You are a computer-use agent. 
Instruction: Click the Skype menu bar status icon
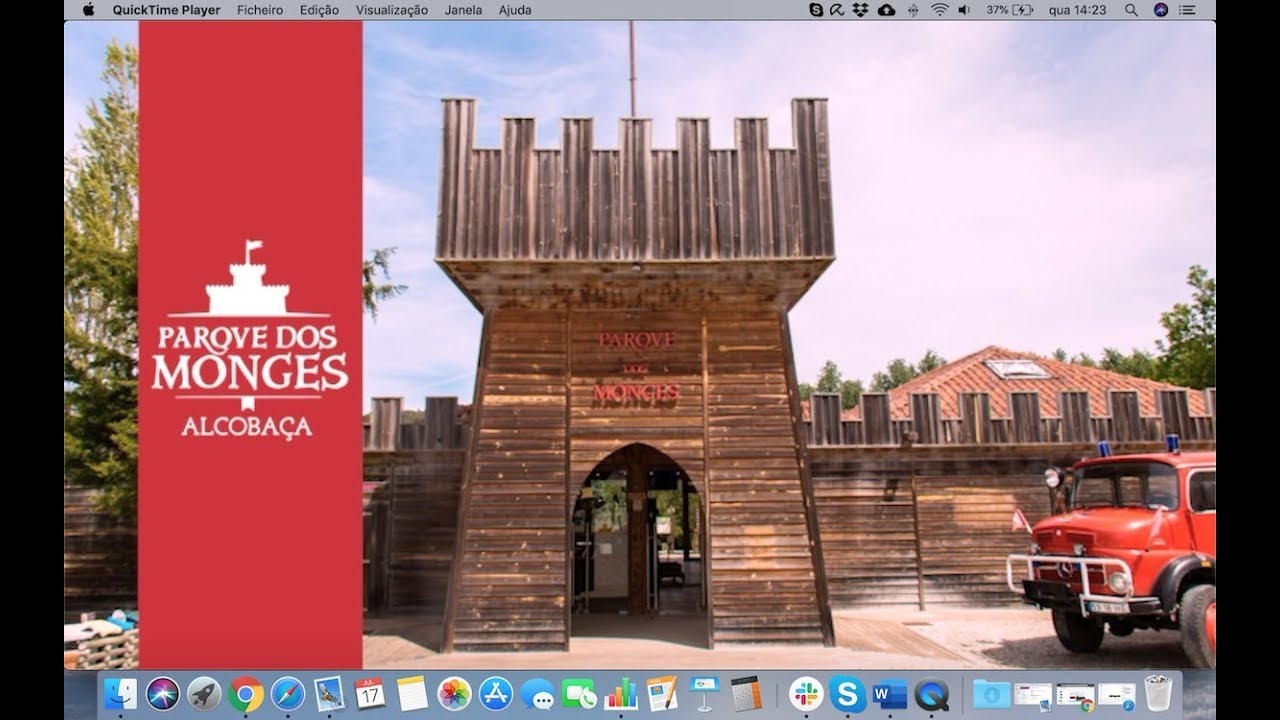point(816,10)
